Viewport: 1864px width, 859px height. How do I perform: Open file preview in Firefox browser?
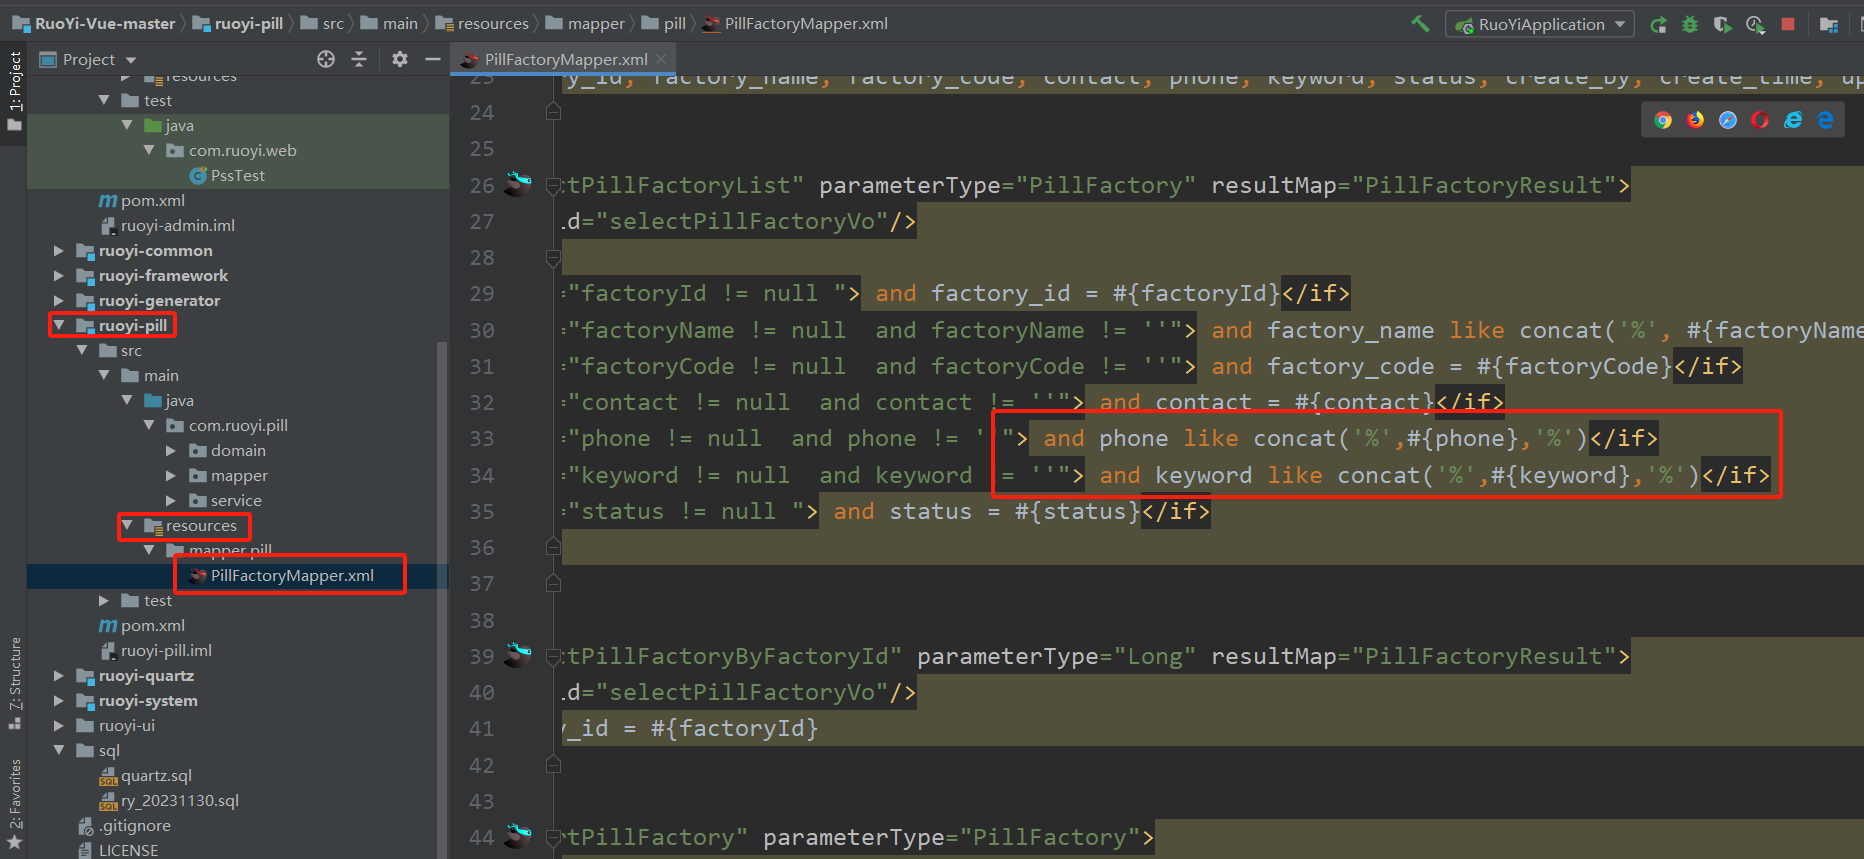(x=1696, y=120)
